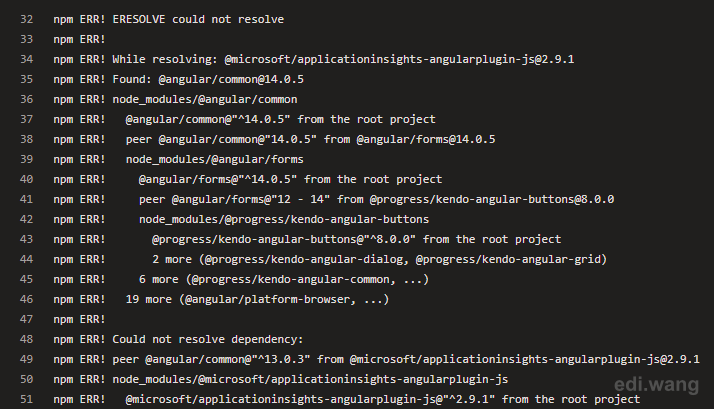
Task: Click '@progress/kendo-angular-buttons@8.0.0' on line 41
Action: point(492,199)
